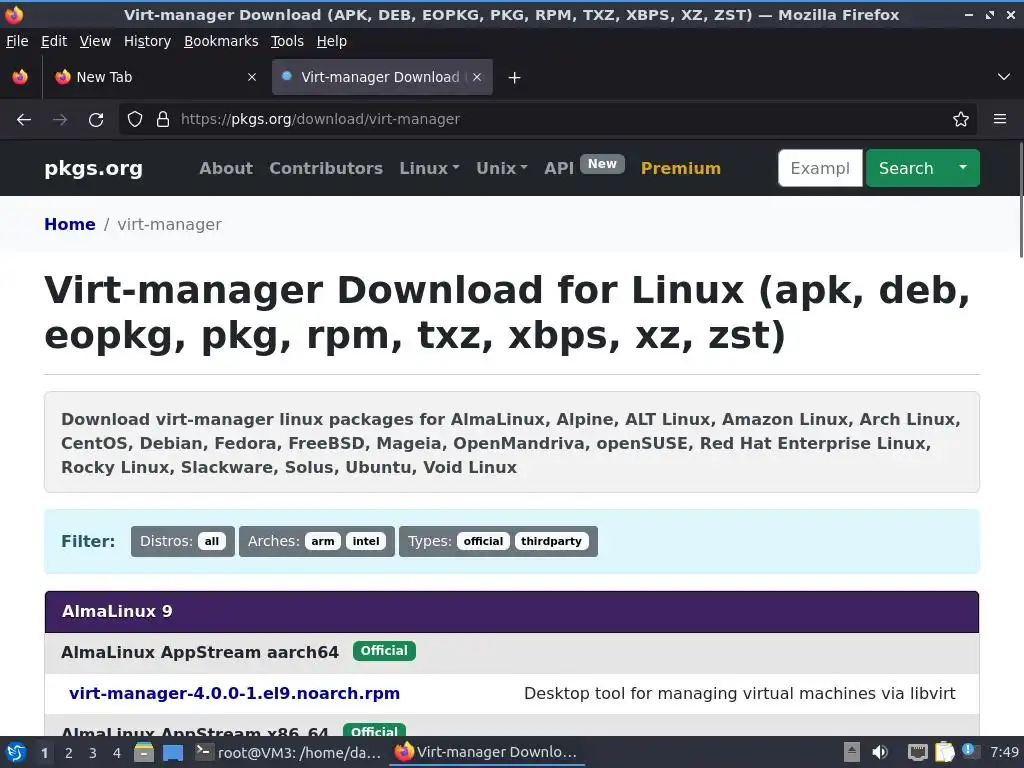The height and width of the screenshot is (768, 1024).
Task: Open the volume speaker tray icon
Action: 880,752
